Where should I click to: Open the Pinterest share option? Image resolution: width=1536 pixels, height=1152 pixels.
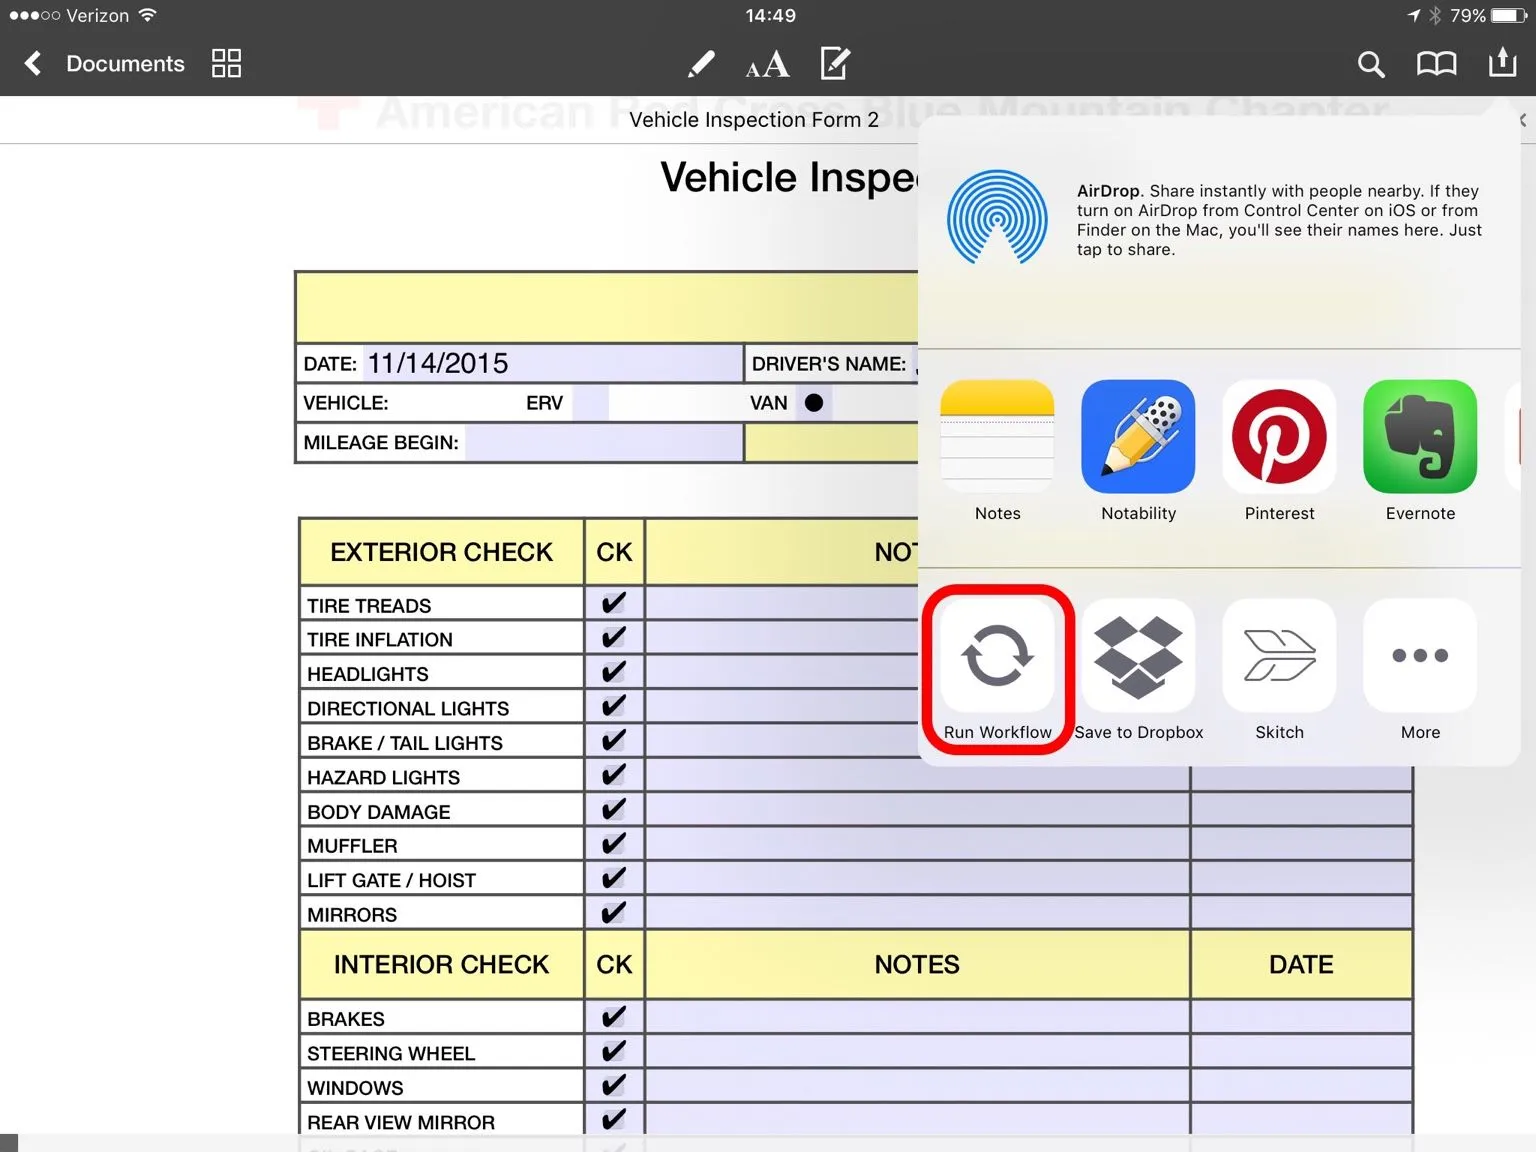coord(1279,437)
